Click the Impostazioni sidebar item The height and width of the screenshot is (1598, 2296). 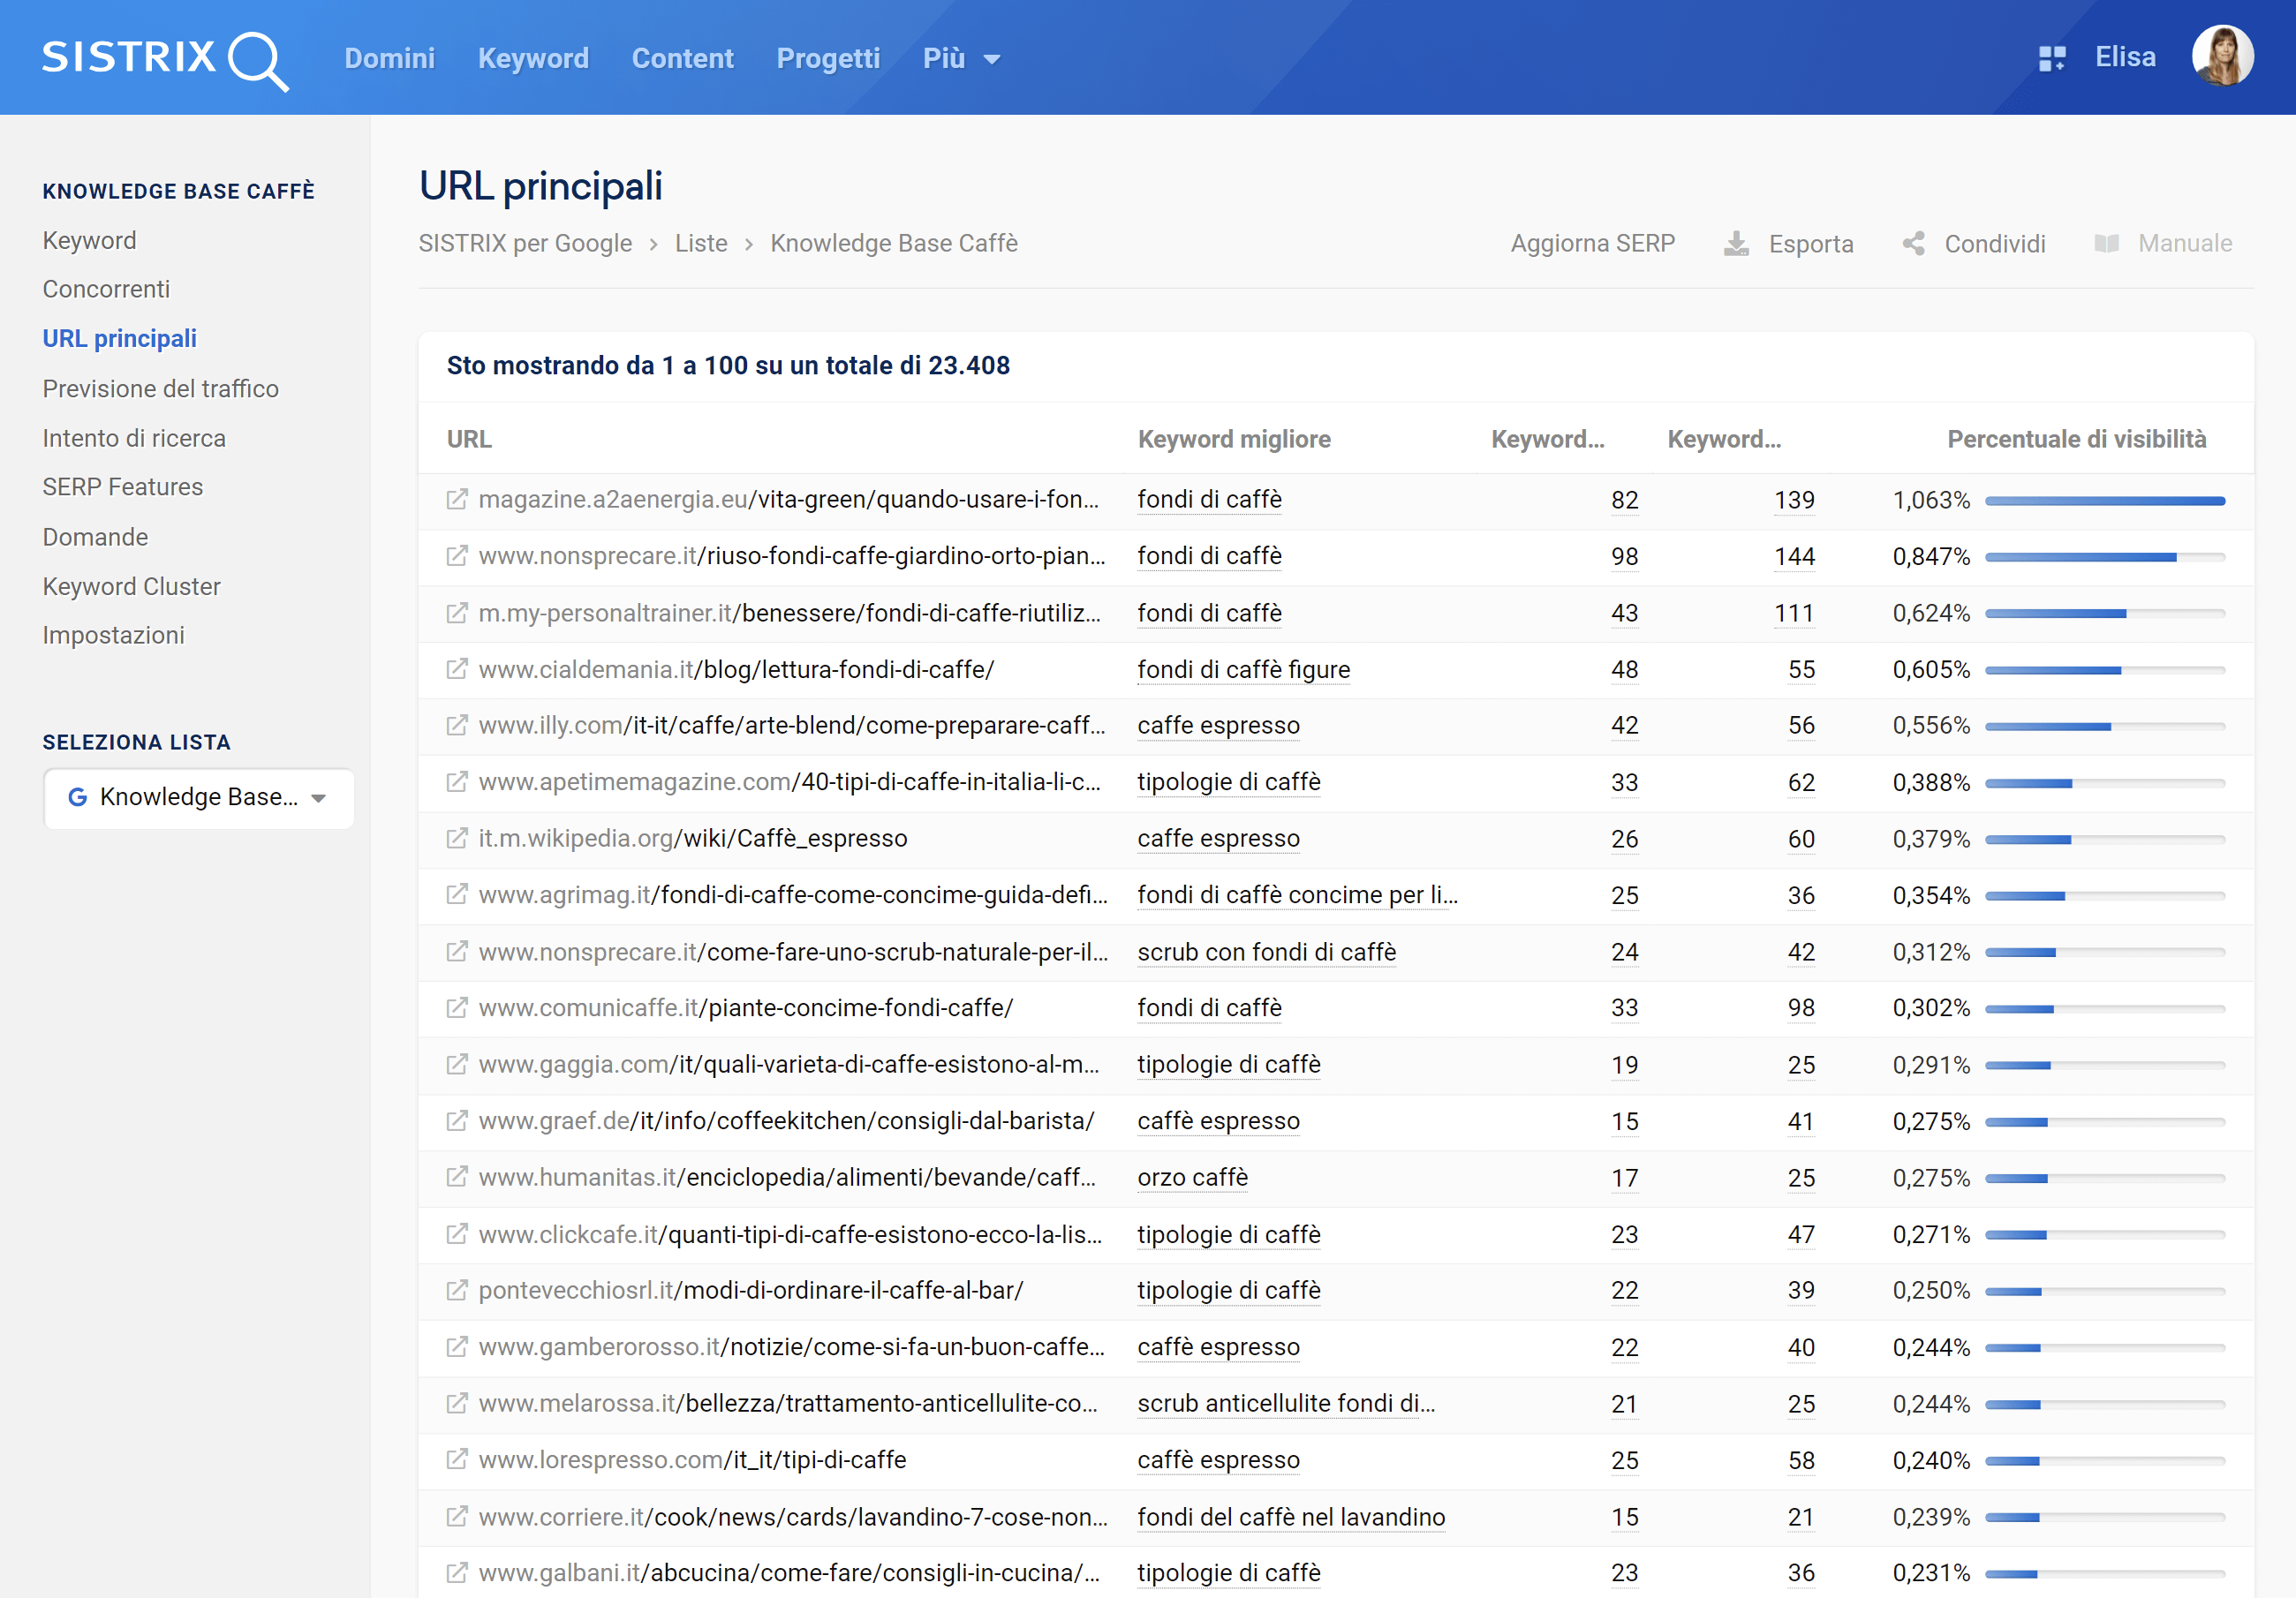pyautogui.click(x=111, y=633)
